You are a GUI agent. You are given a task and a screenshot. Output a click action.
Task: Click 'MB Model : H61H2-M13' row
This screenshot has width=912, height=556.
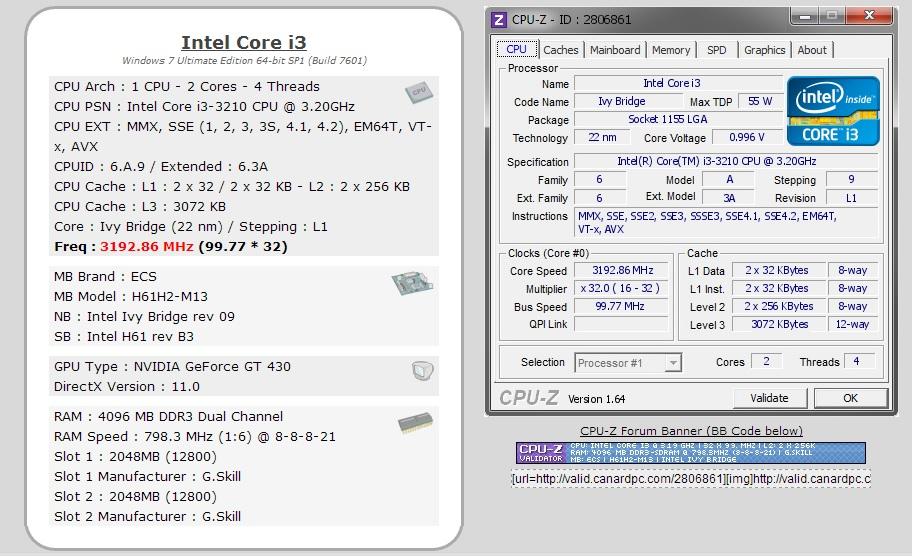pos(131,297)
